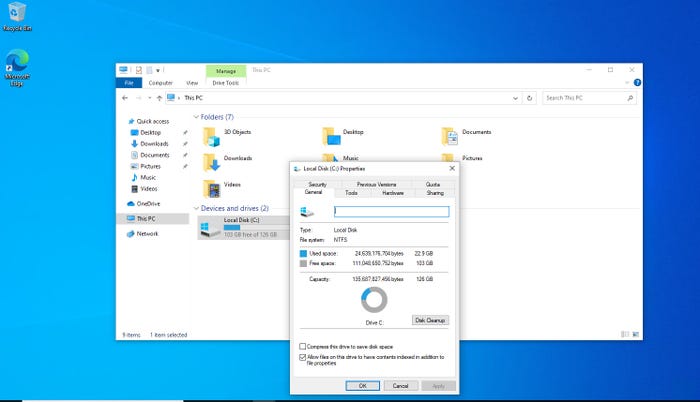
Task: Click the gray Free space color swatch
Action: coord(304,264)
